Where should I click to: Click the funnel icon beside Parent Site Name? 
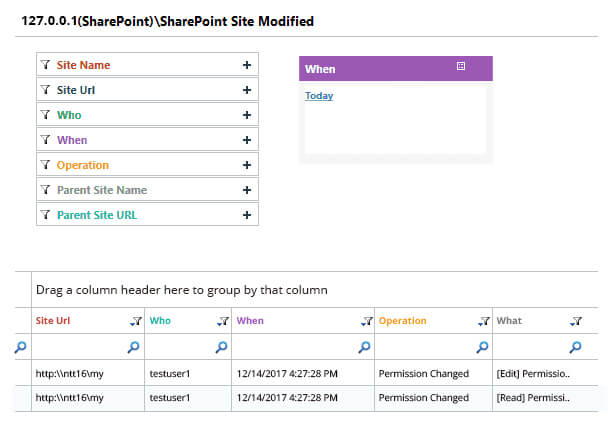pyautogui.click(x=45, y=190)
